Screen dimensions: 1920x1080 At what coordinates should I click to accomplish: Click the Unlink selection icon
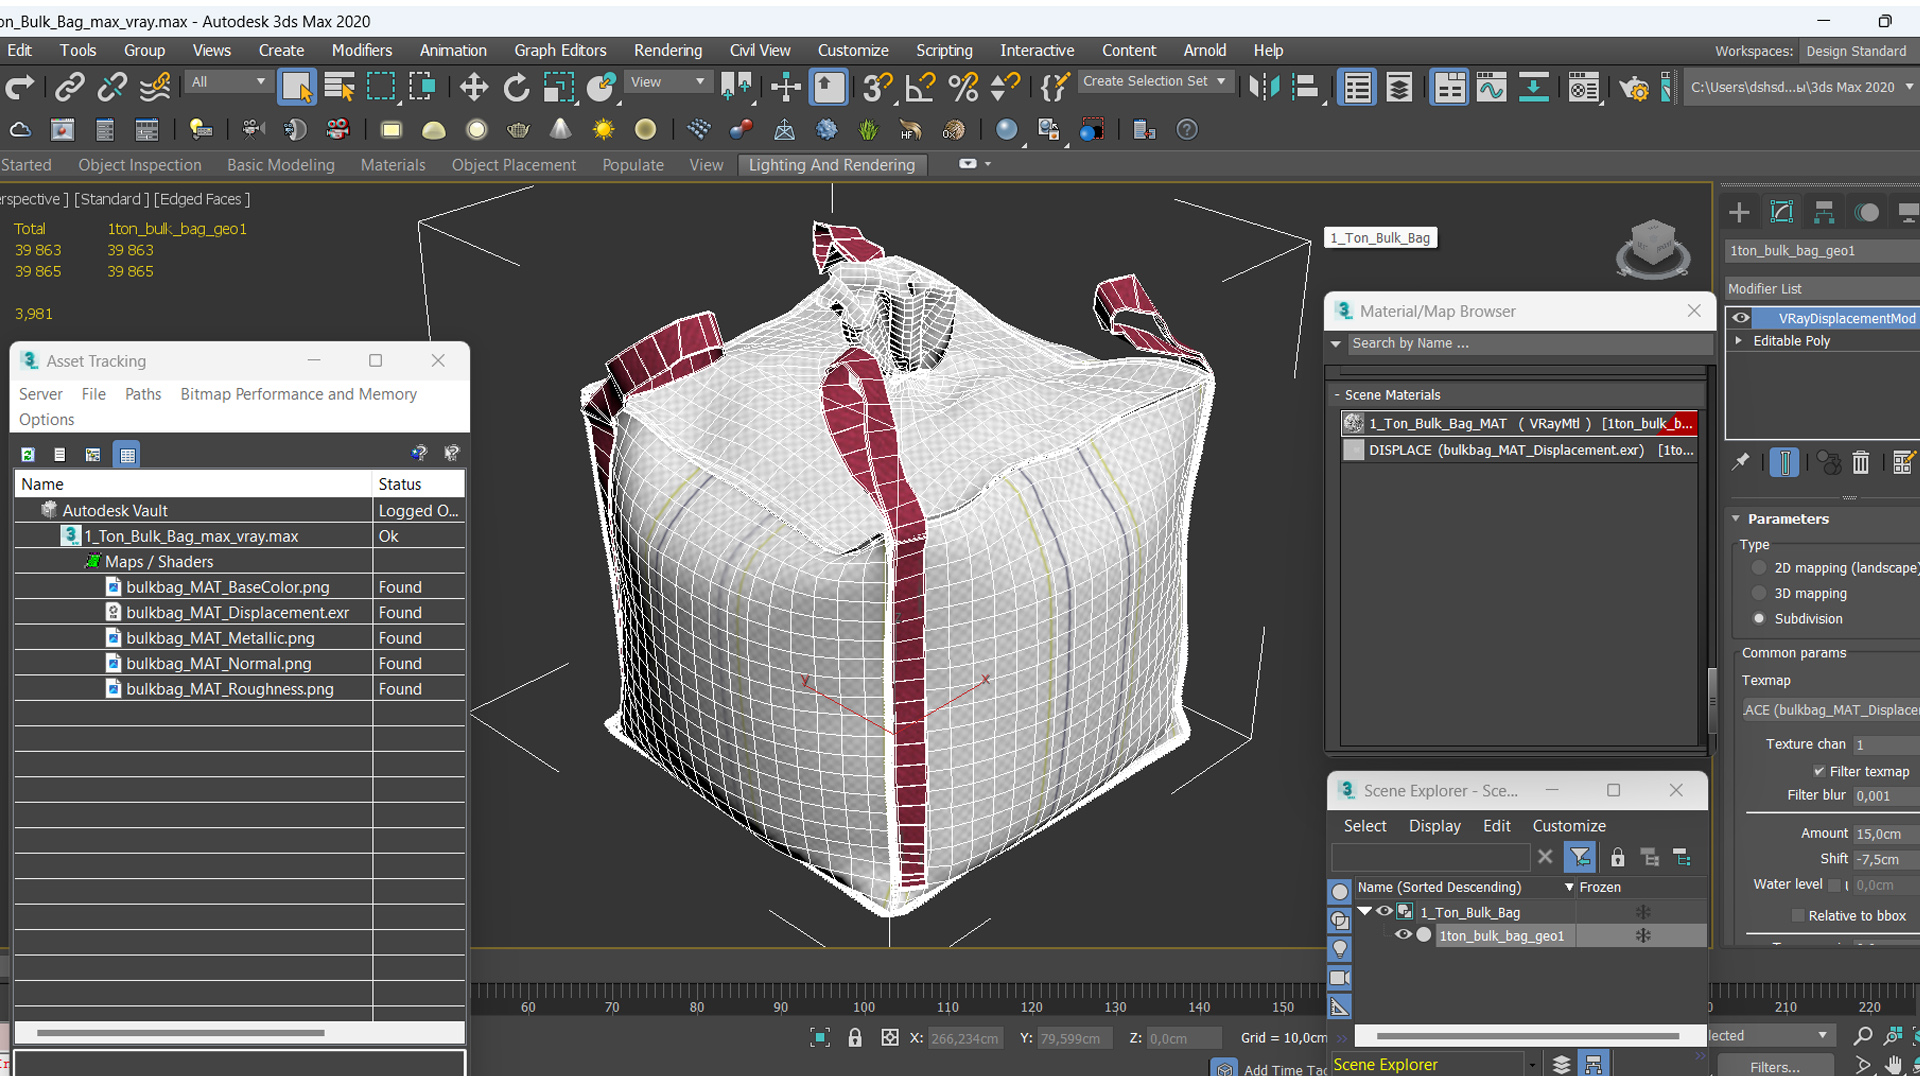click(112, 88)
